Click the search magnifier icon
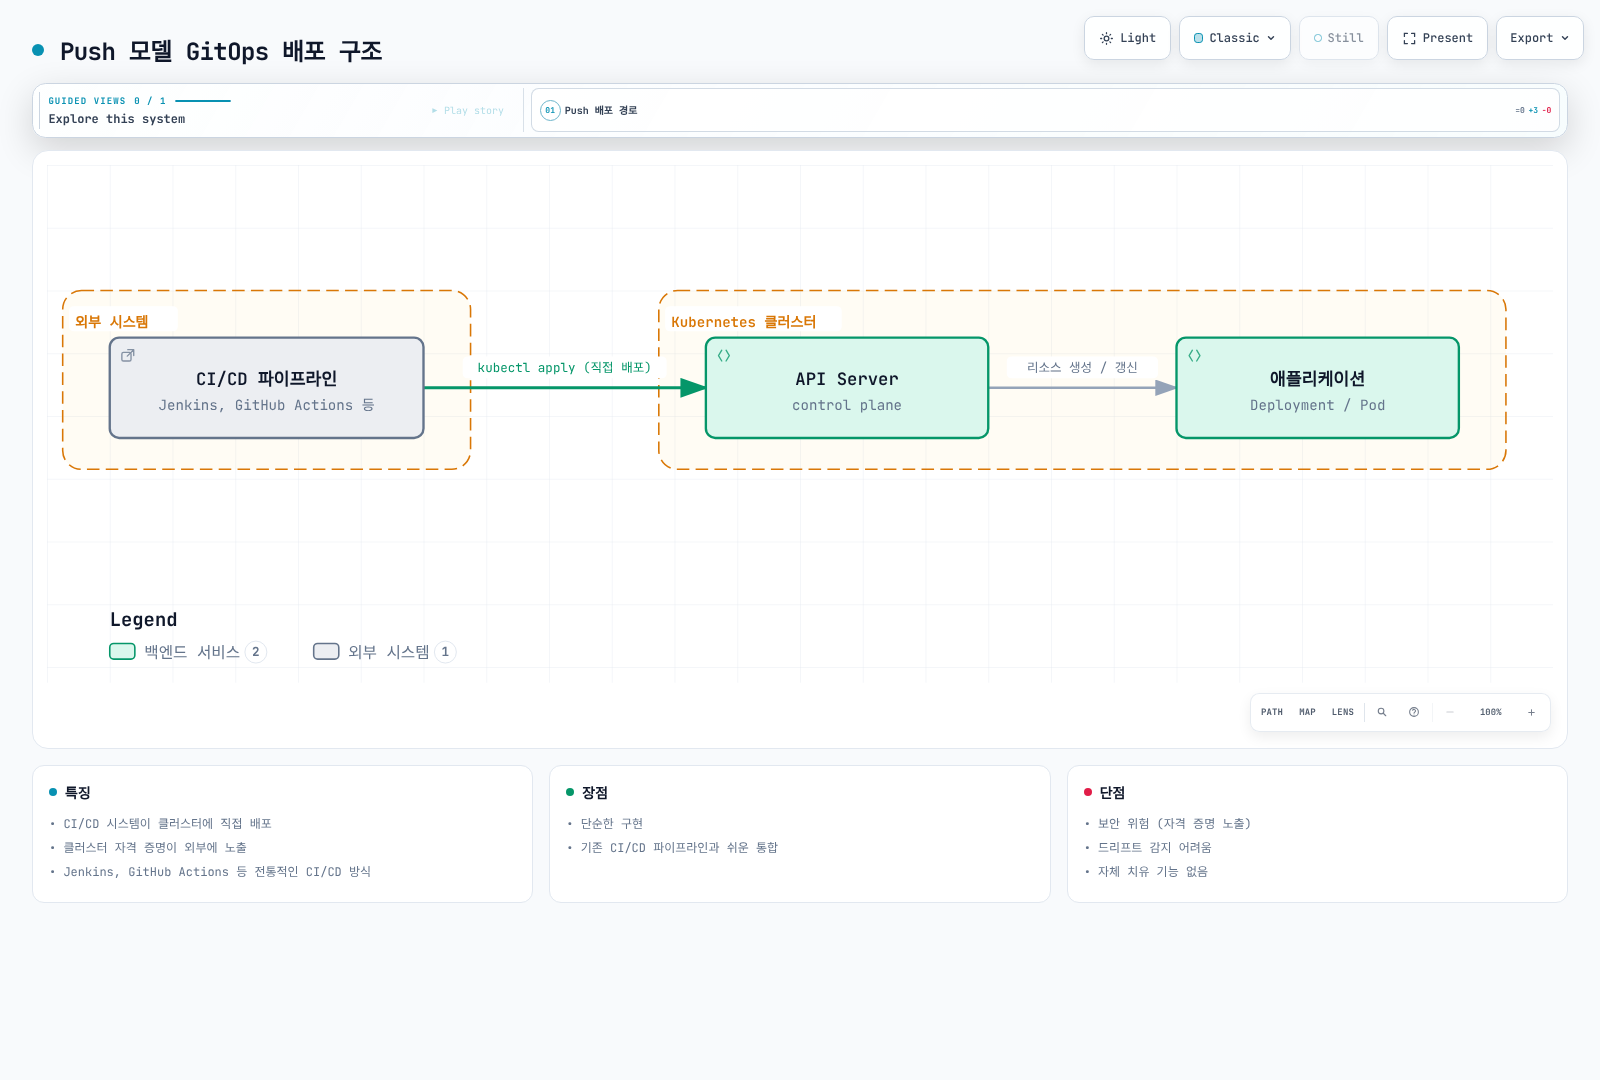 (1382, 712)
